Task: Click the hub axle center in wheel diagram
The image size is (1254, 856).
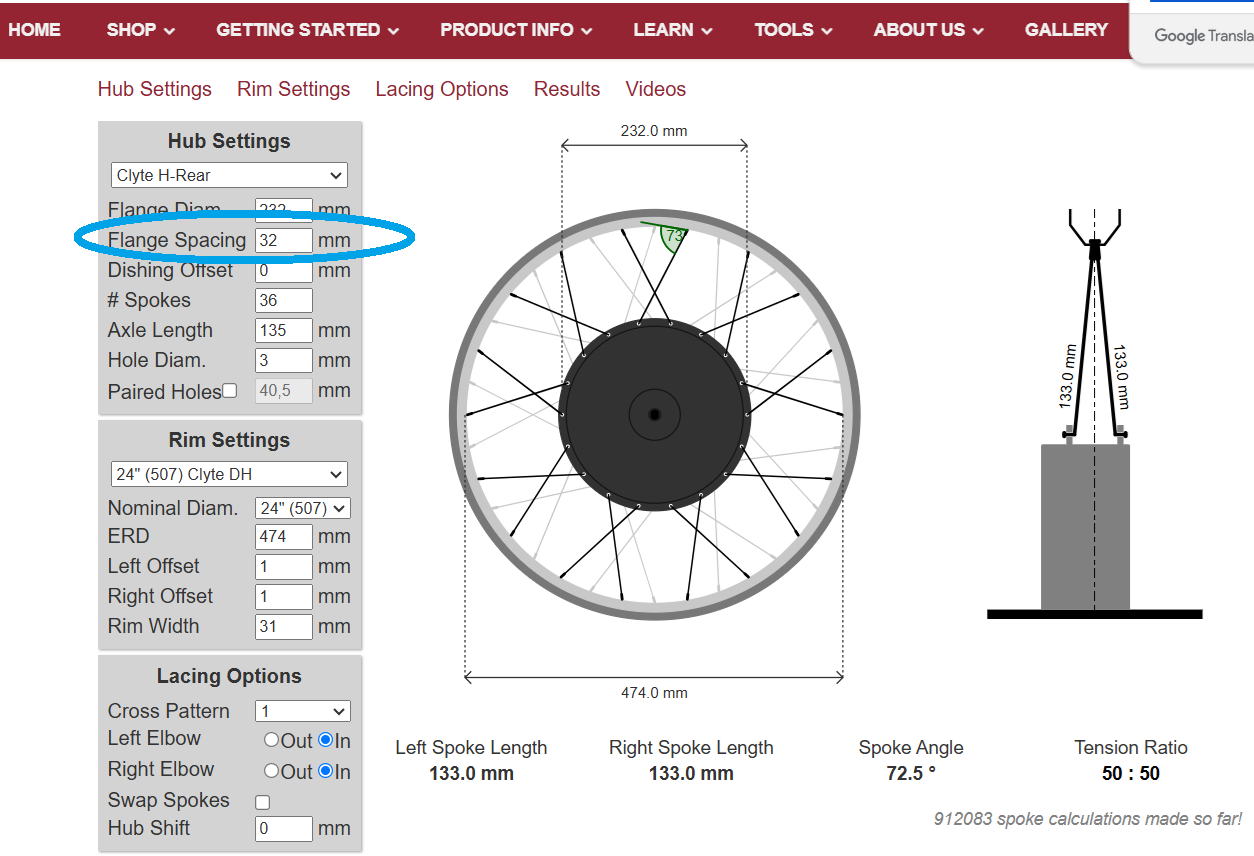Action: click(x=654, y=414)
